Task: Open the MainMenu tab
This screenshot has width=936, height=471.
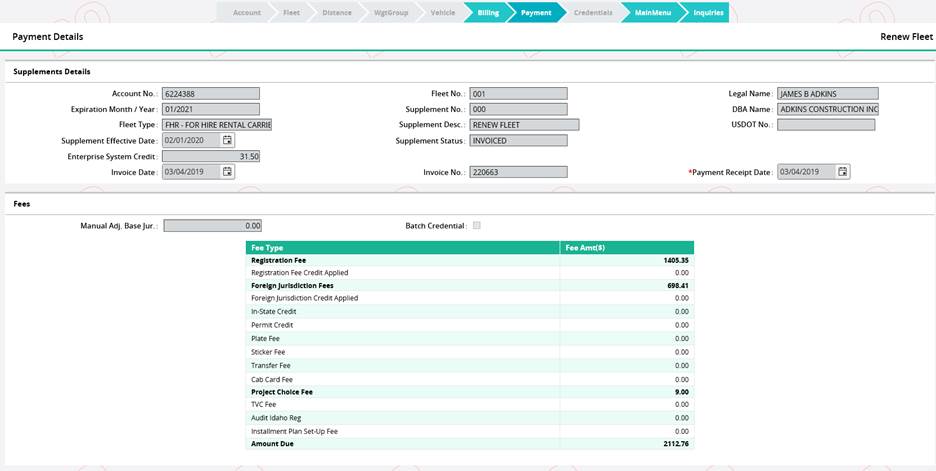Action: pos(652,13)
